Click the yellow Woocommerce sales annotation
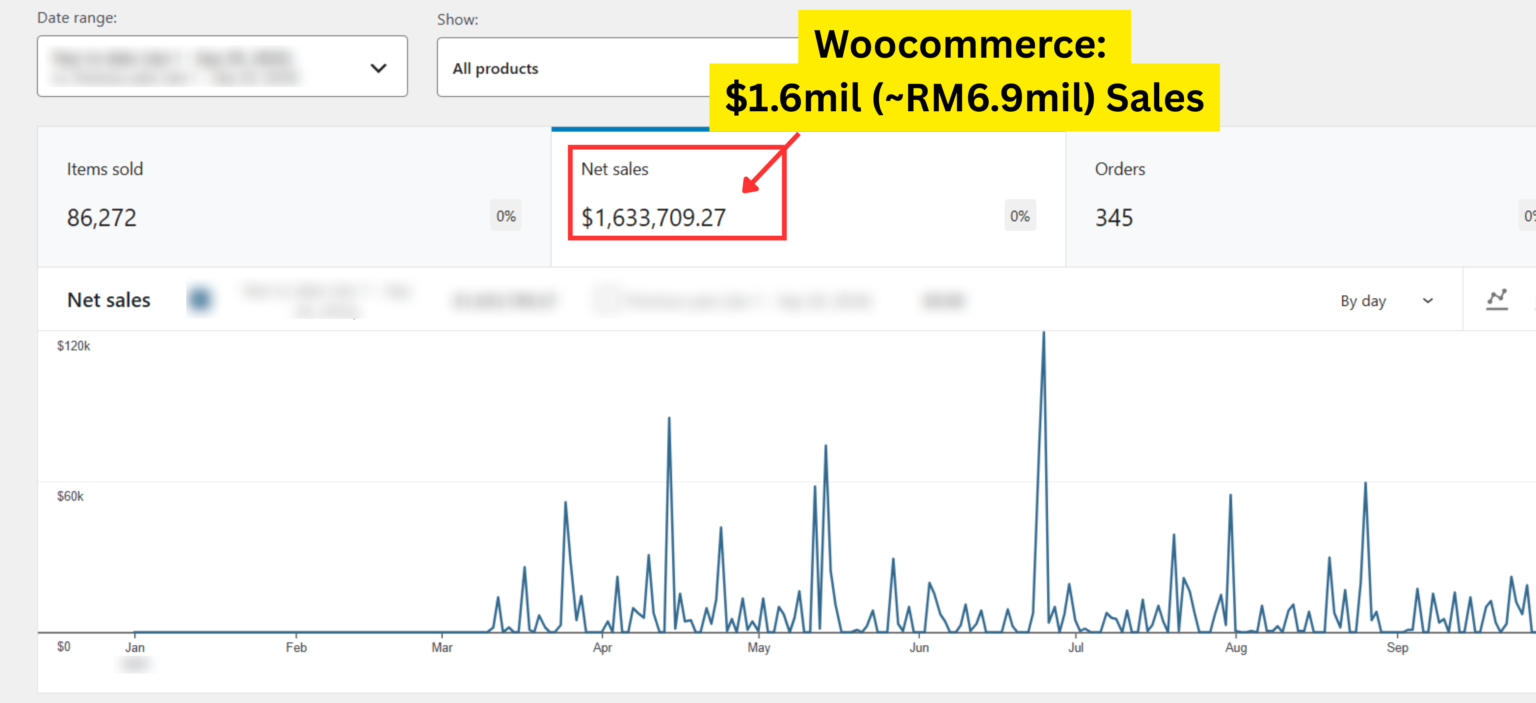Screen dimensions: 1536x703 tap(964, 72)
